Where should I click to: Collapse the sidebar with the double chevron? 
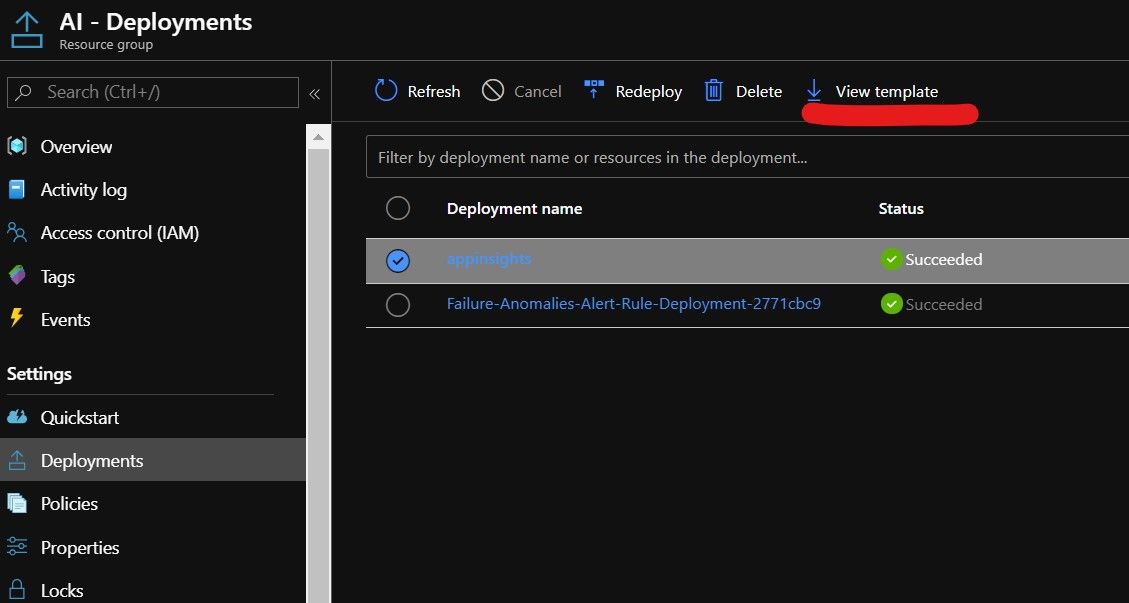[315, 93]
